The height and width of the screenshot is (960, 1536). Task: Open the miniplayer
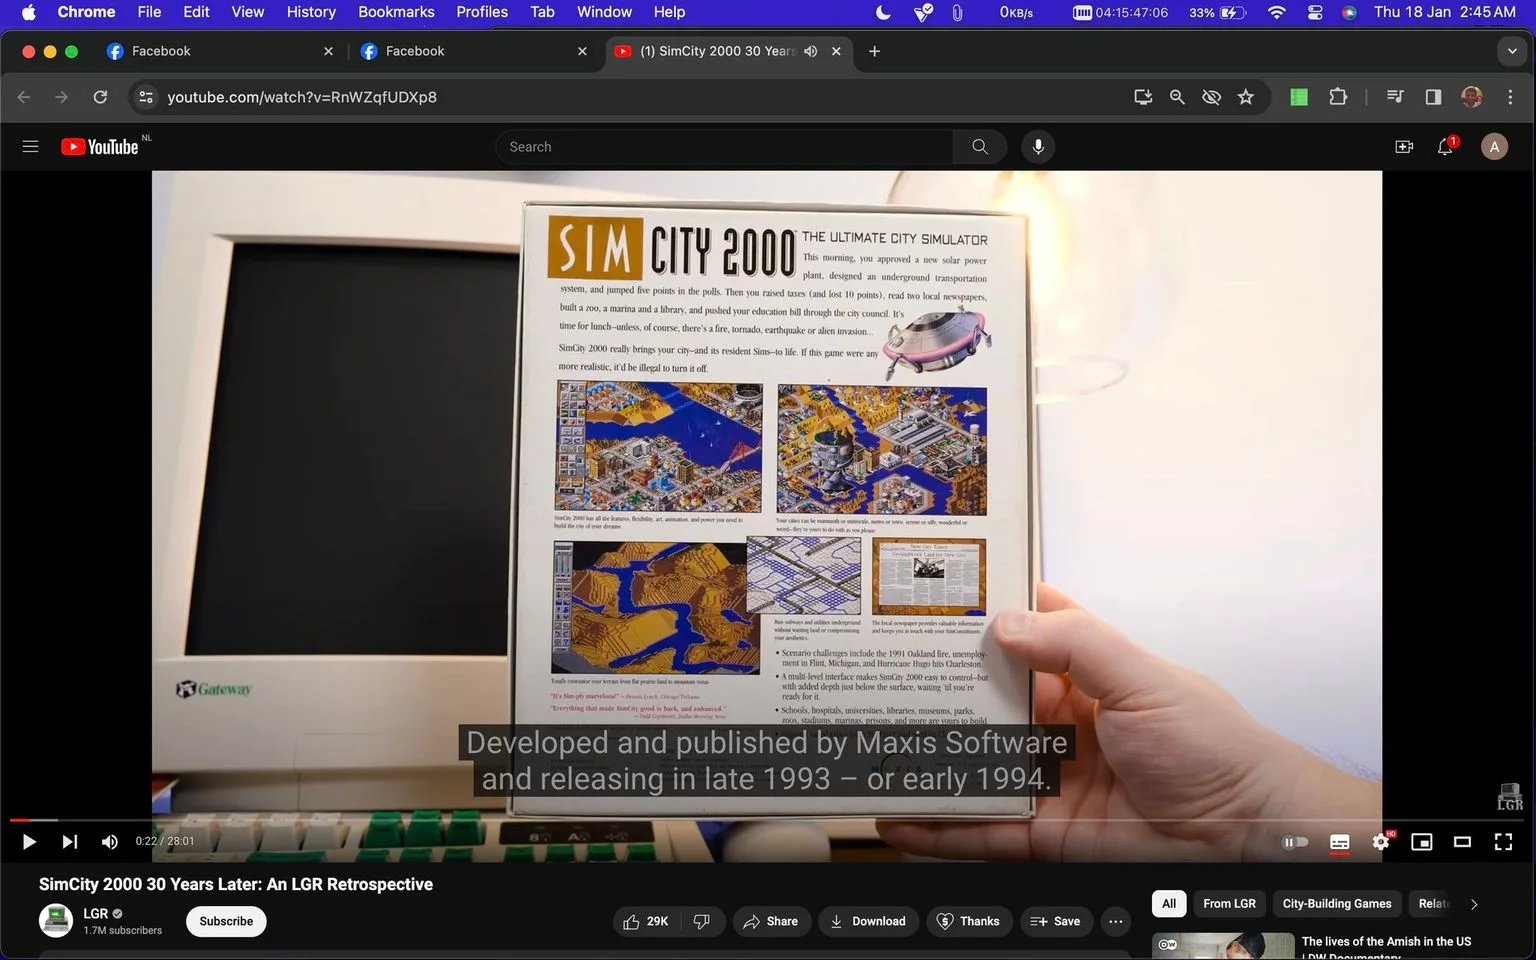pos(1421,842)
